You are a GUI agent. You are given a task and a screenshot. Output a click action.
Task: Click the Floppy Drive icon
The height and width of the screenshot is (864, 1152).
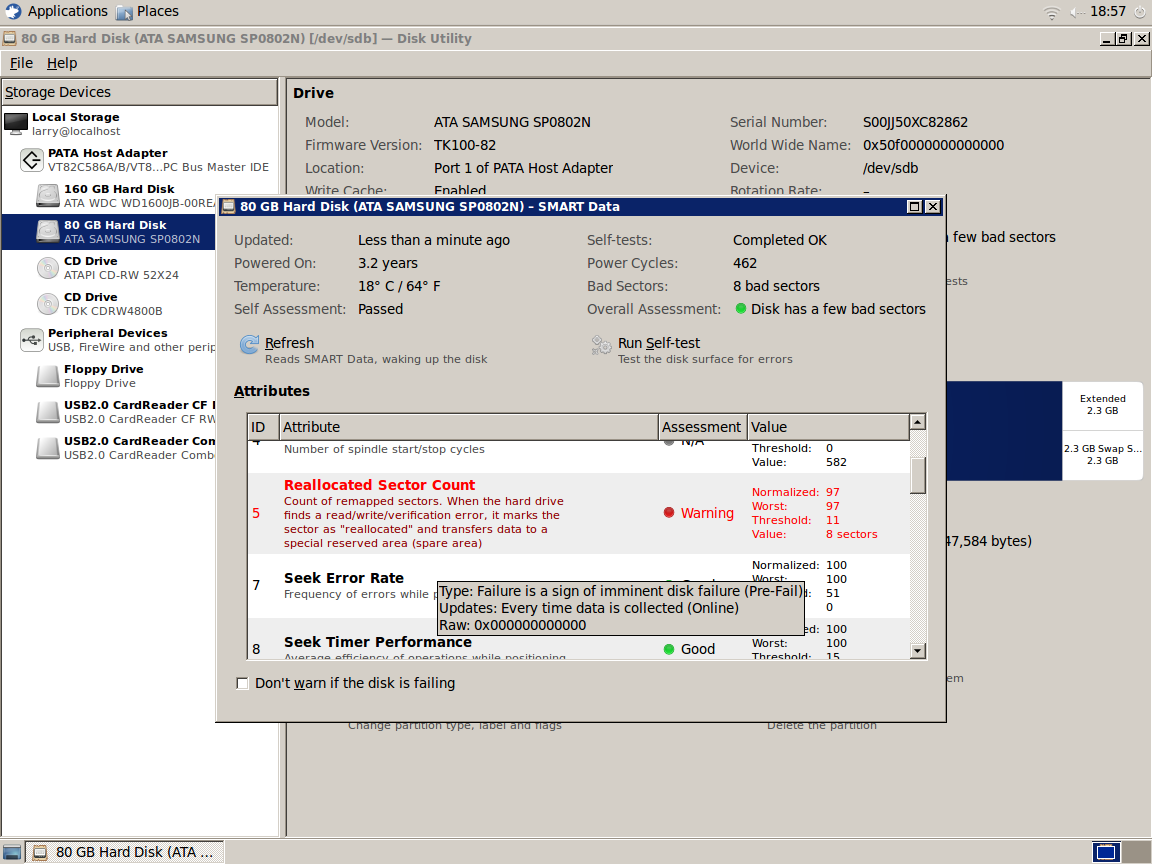point(48,376)
